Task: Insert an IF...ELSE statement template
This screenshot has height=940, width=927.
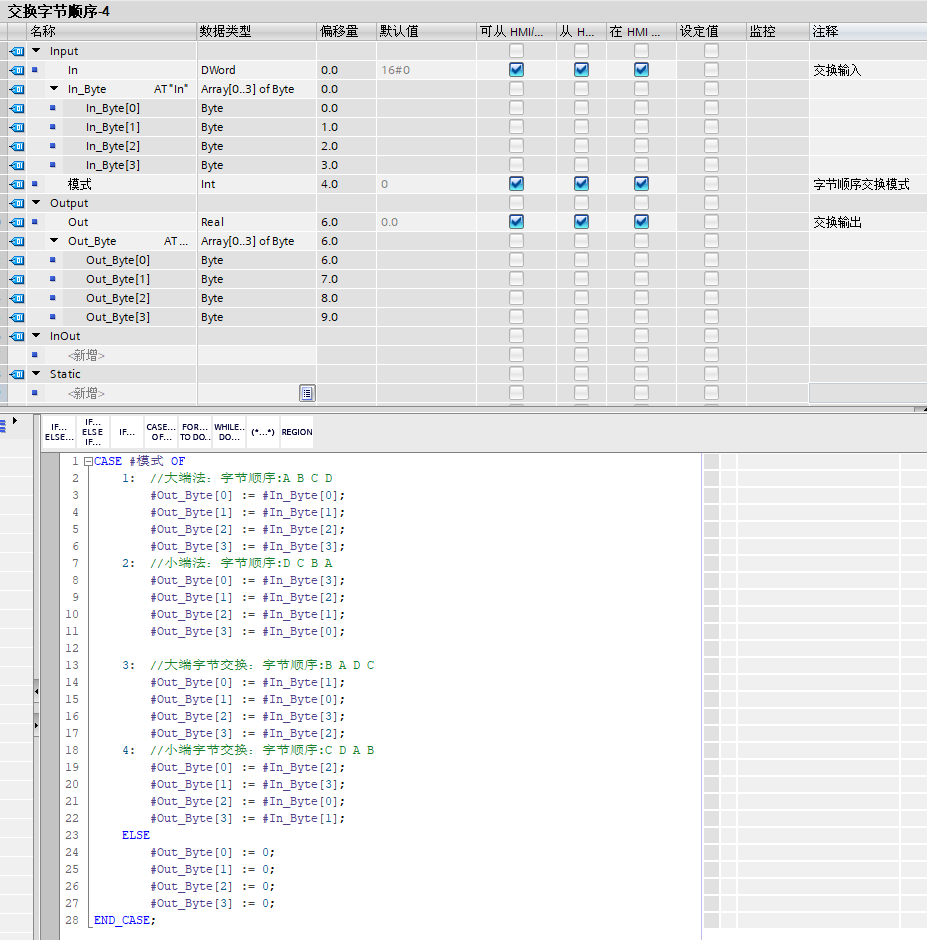Action: pos(59,432)
